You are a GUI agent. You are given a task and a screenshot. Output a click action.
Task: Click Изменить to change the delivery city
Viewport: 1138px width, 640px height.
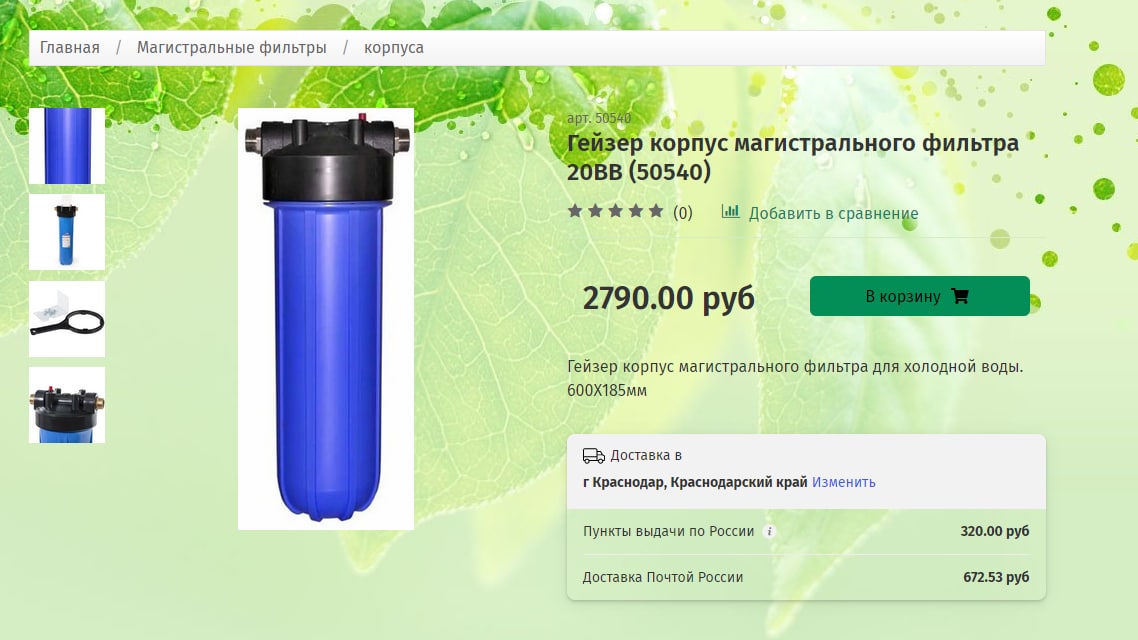(x=843, y=482)
